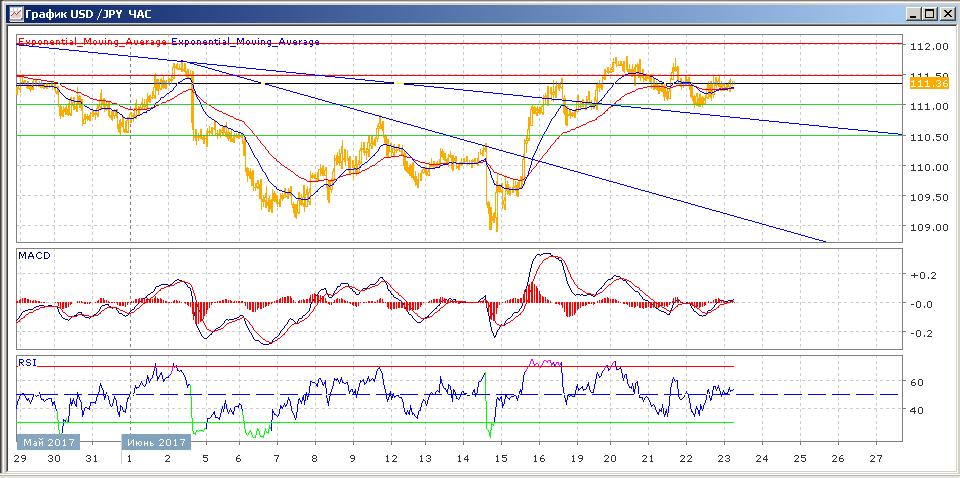Minimize the USD/JPY chart window
This screenshot has width=960, height=478.
913,14
